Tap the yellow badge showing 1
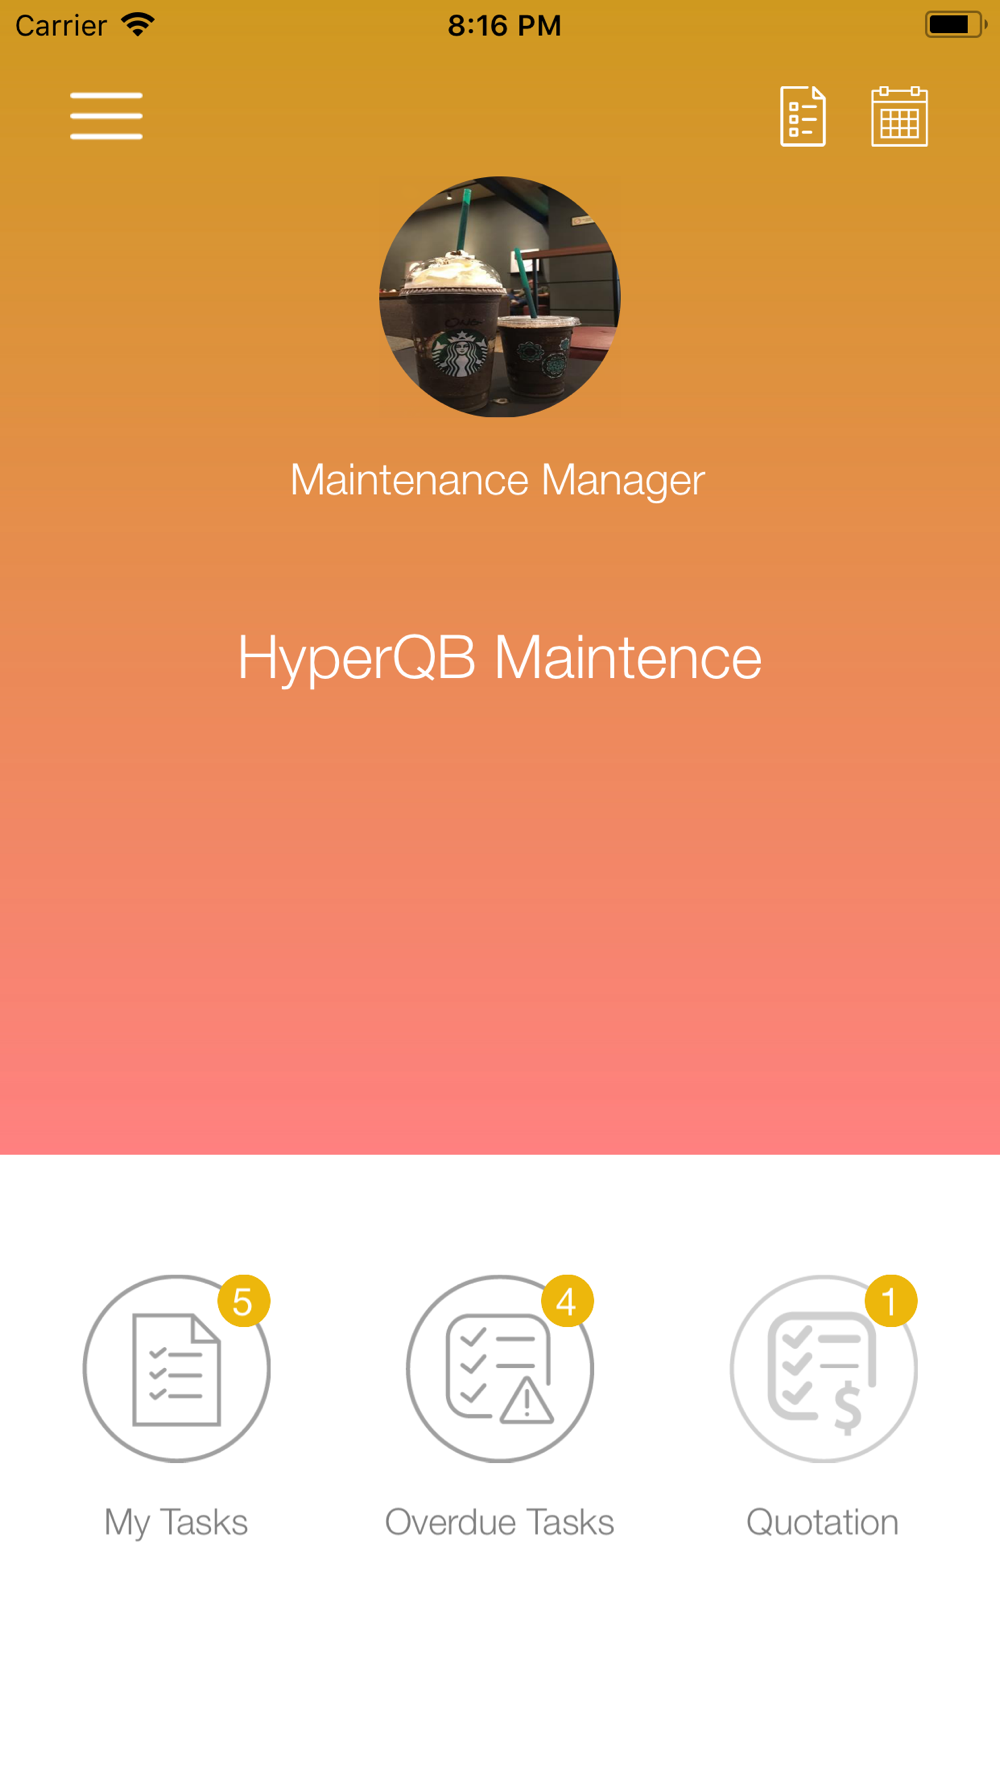Screen dimensions: 1000x1778 pos(890,1301)
